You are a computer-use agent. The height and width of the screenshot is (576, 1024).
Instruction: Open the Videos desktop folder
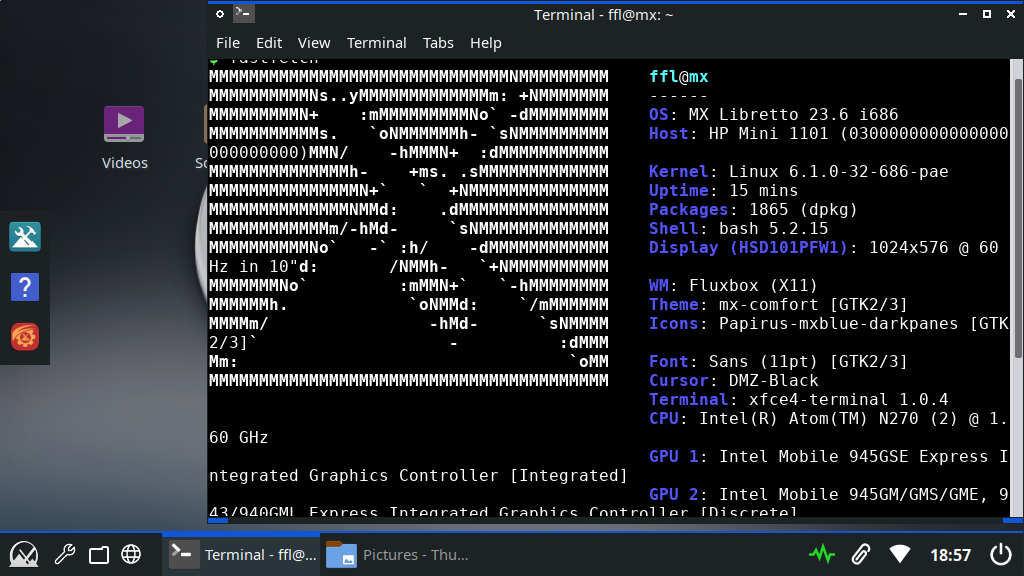tap(124, 138)
